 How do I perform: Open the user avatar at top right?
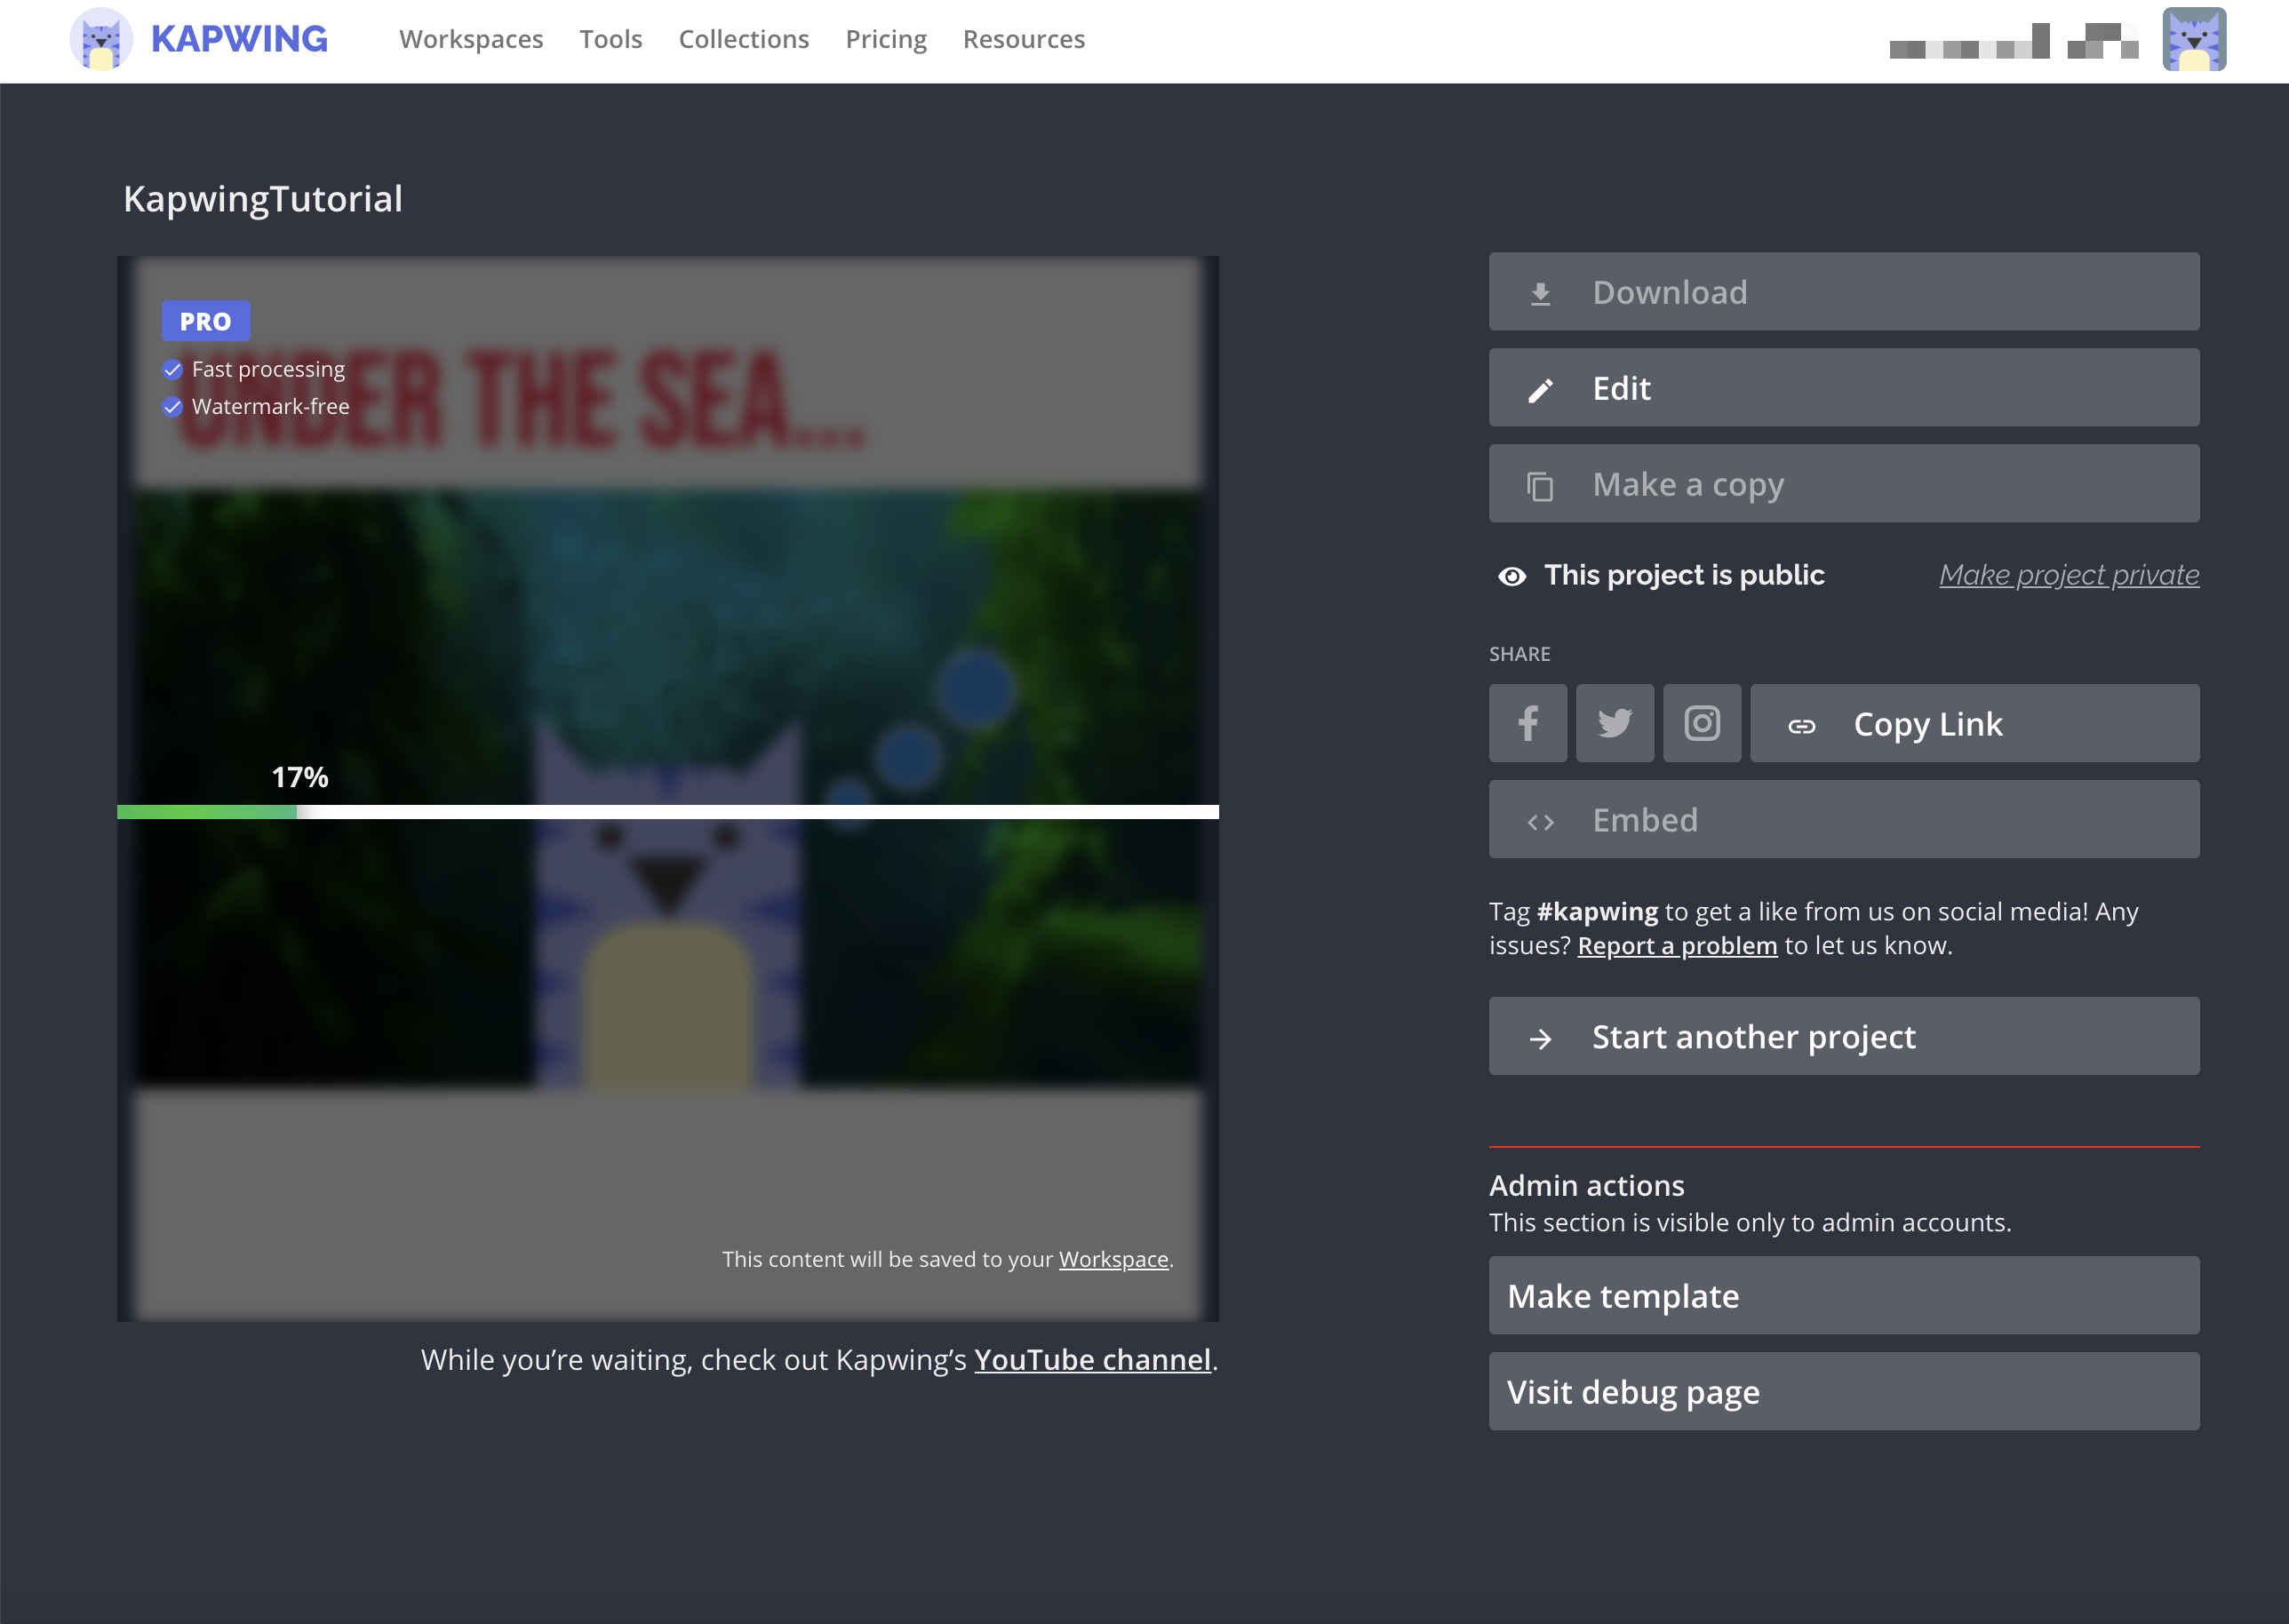point(2193,40)
